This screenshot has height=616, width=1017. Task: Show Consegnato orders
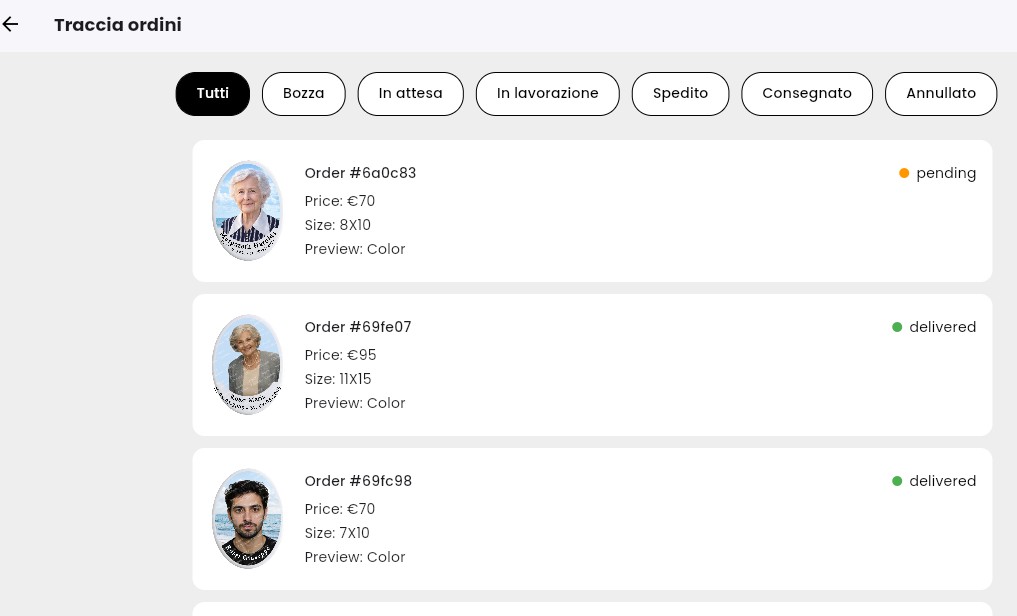tap(807, 94)
